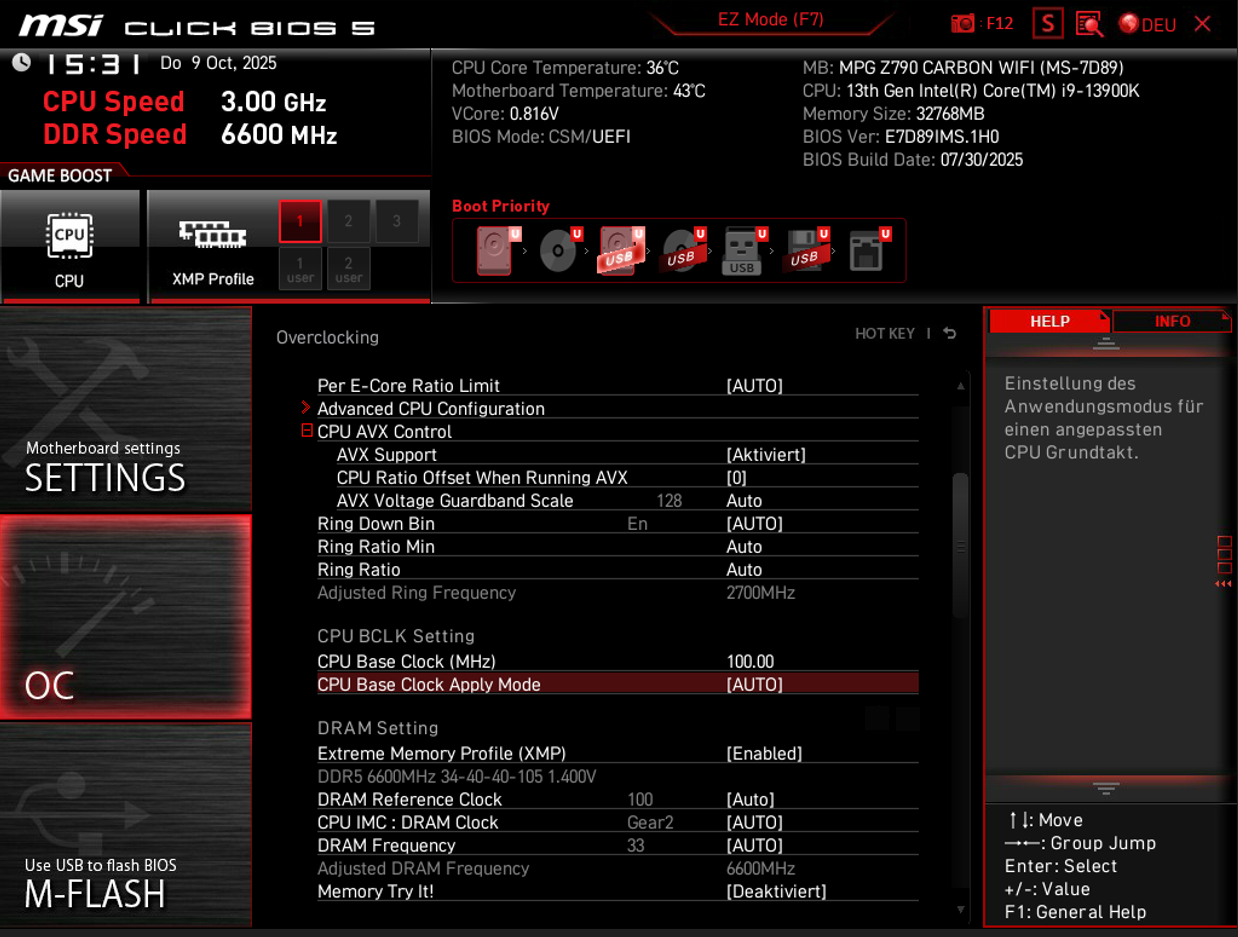Edit Ring Ratio Min Auto value
The width and height of the screenshot is (1238, 937).
[744, 547]
